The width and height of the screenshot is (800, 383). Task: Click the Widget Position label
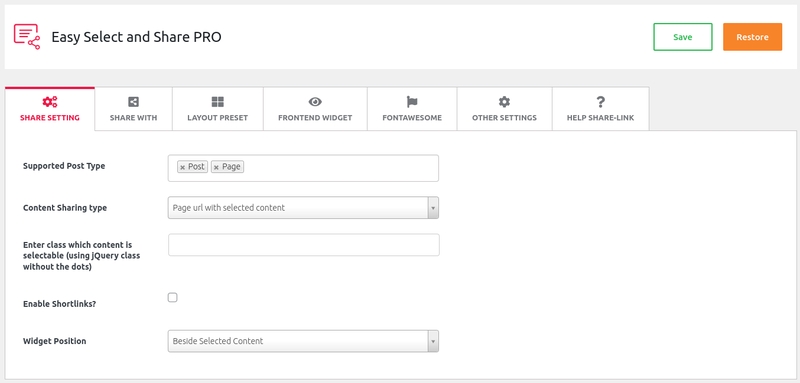(55, 341)
